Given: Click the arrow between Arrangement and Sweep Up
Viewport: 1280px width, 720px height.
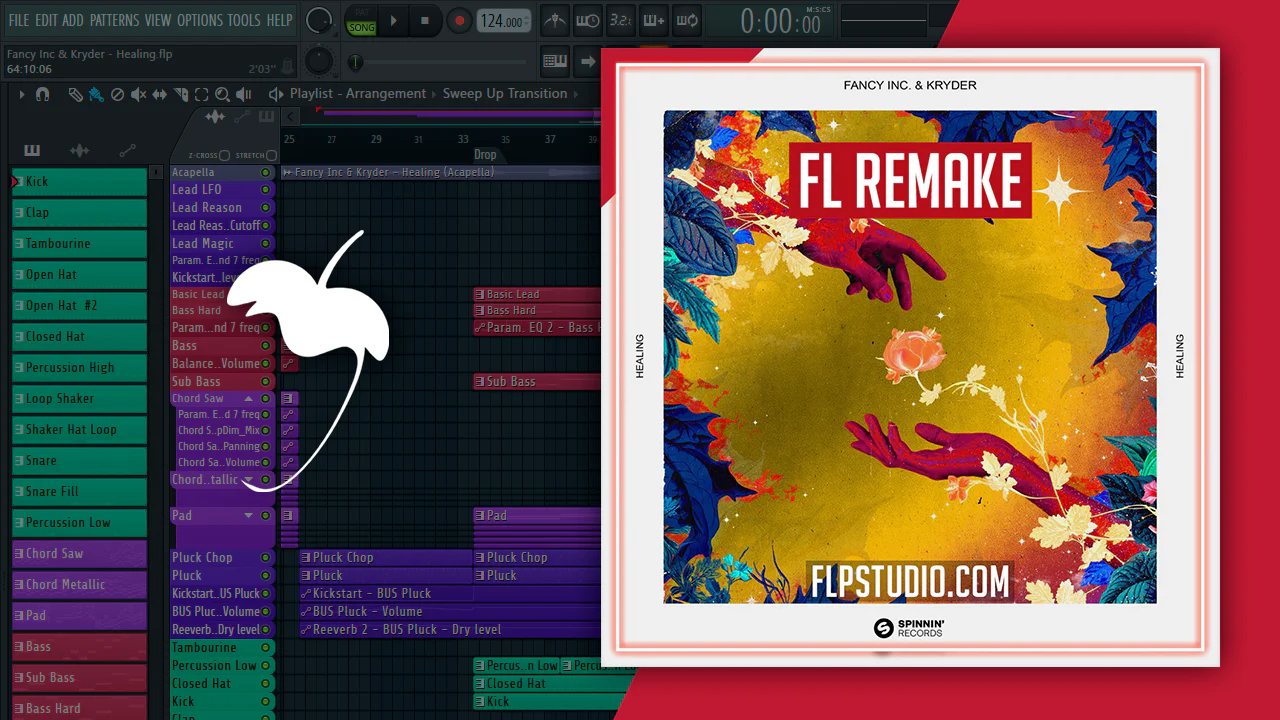Looking at the screenshot, I should 435,94.
